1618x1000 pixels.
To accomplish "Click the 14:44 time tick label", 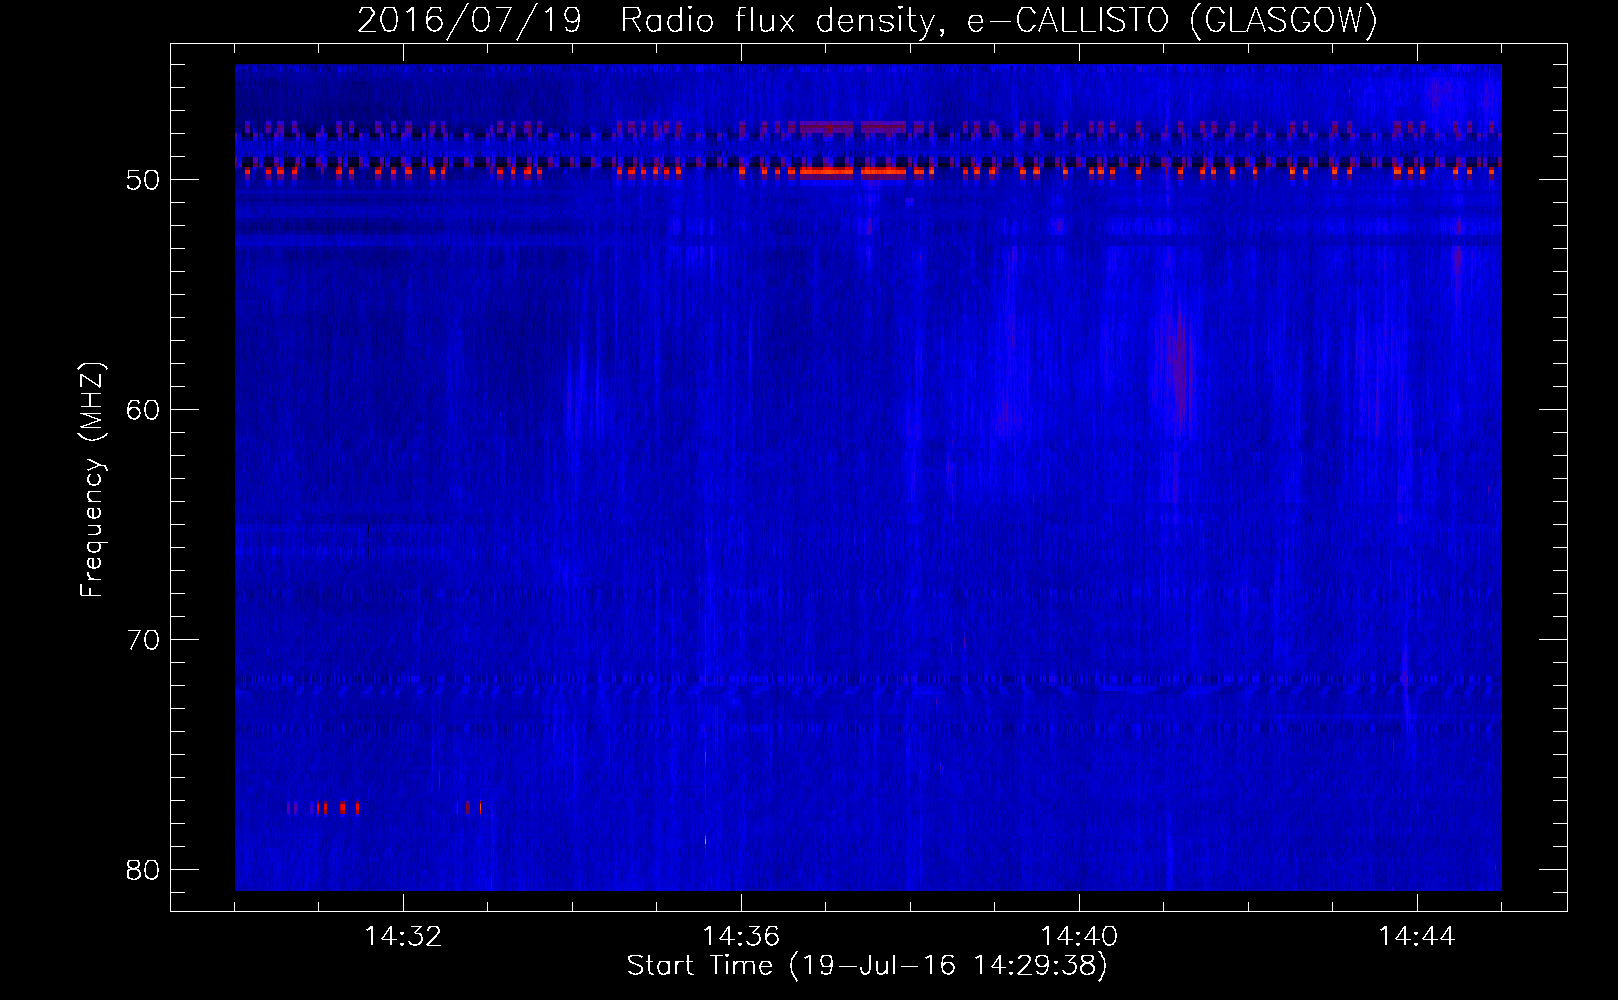I will (x=1417, y=937).
